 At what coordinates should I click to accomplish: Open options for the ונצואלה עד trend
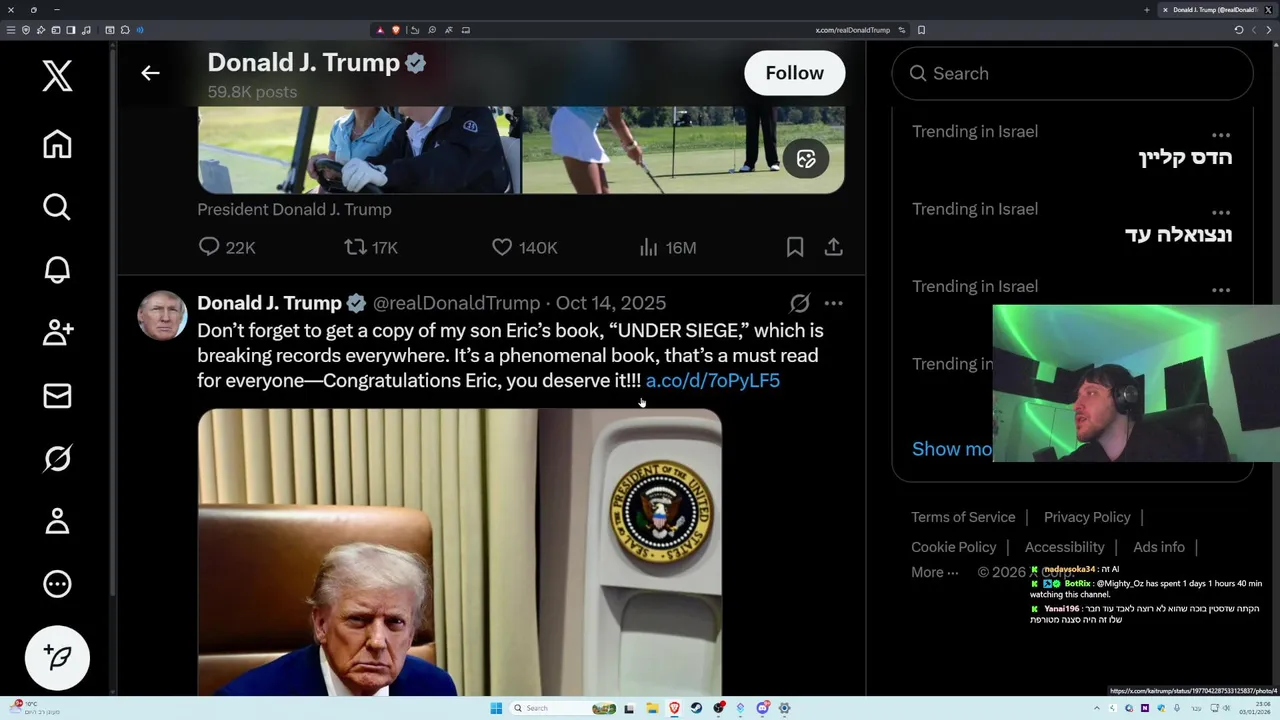pos(1221,212)
